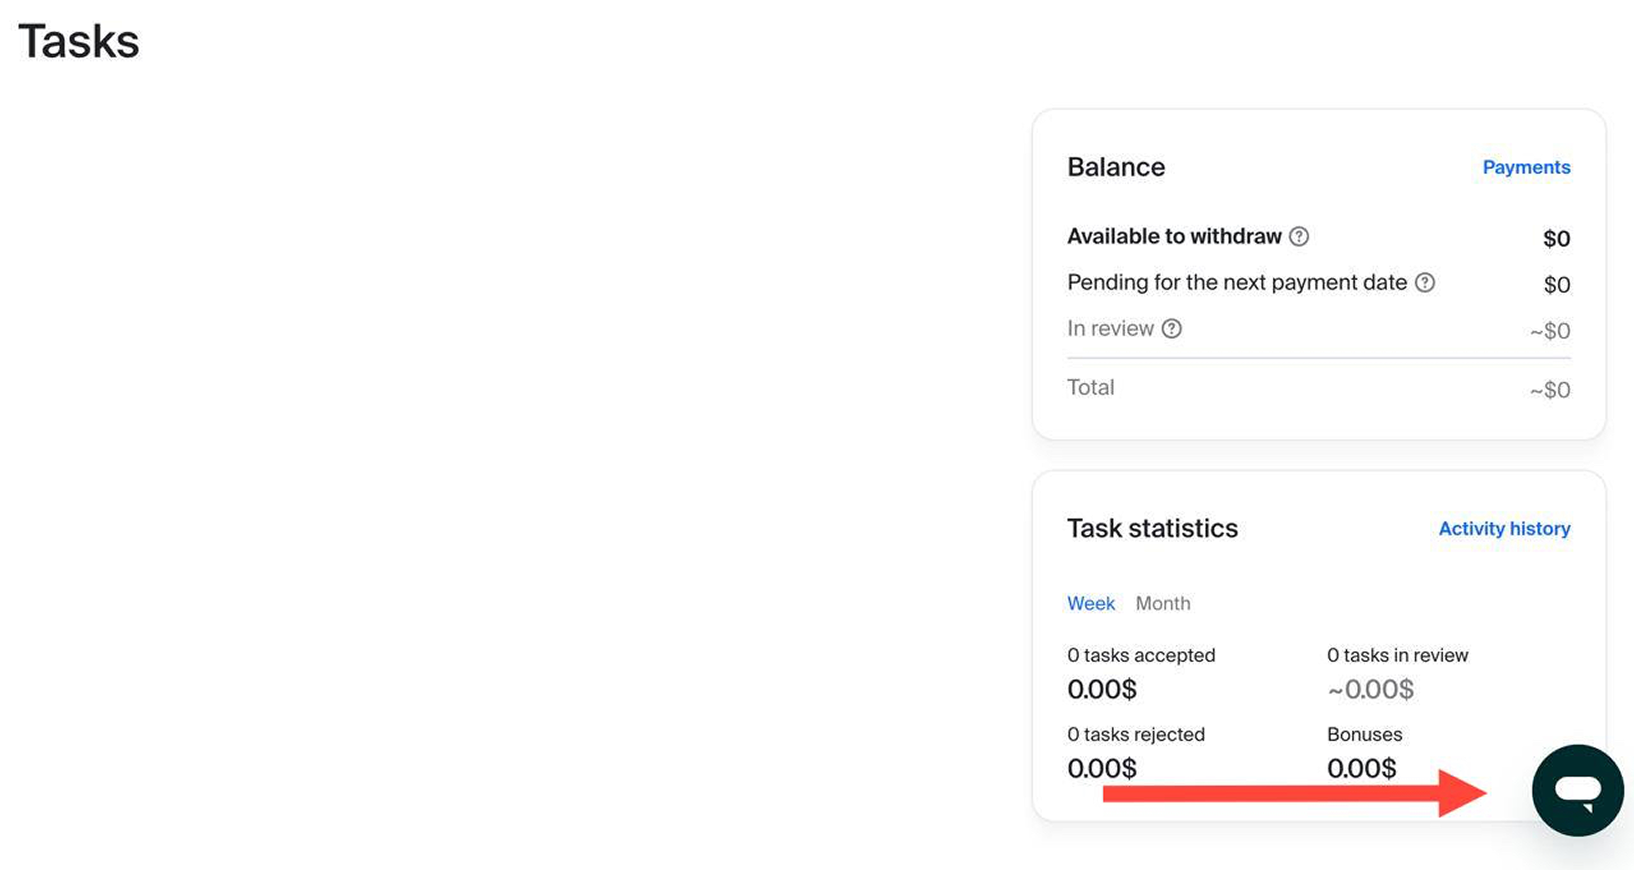Viewport: 1634px width, 870px height.
Task: Click the Pending for the next payment date label
Action: click(1237, 283)
